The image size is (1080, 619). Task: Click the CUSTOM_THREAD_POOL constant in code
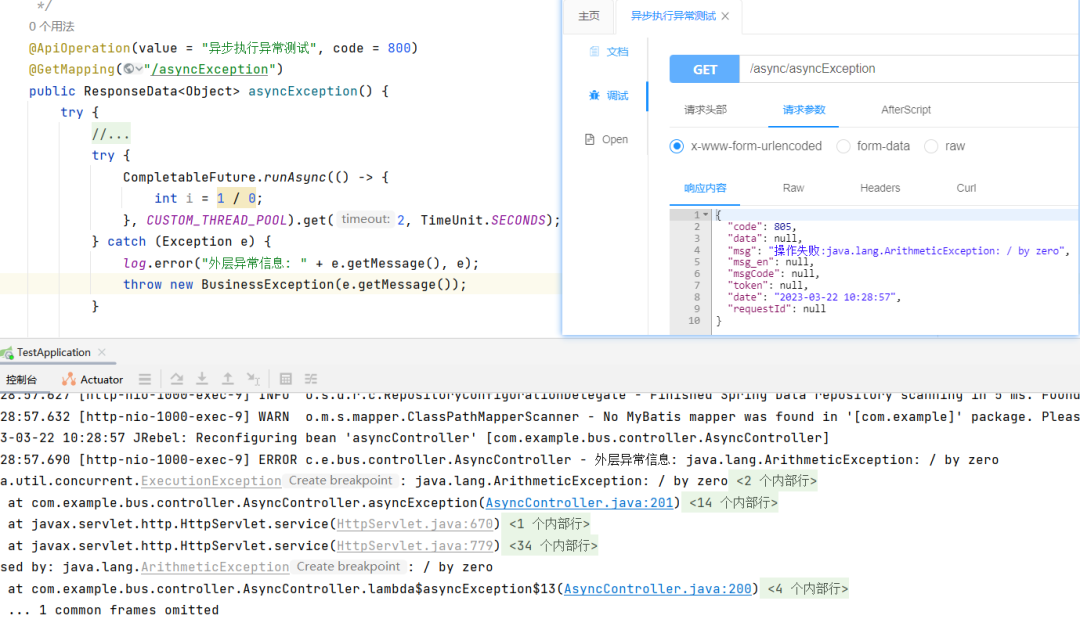(216, 220)
